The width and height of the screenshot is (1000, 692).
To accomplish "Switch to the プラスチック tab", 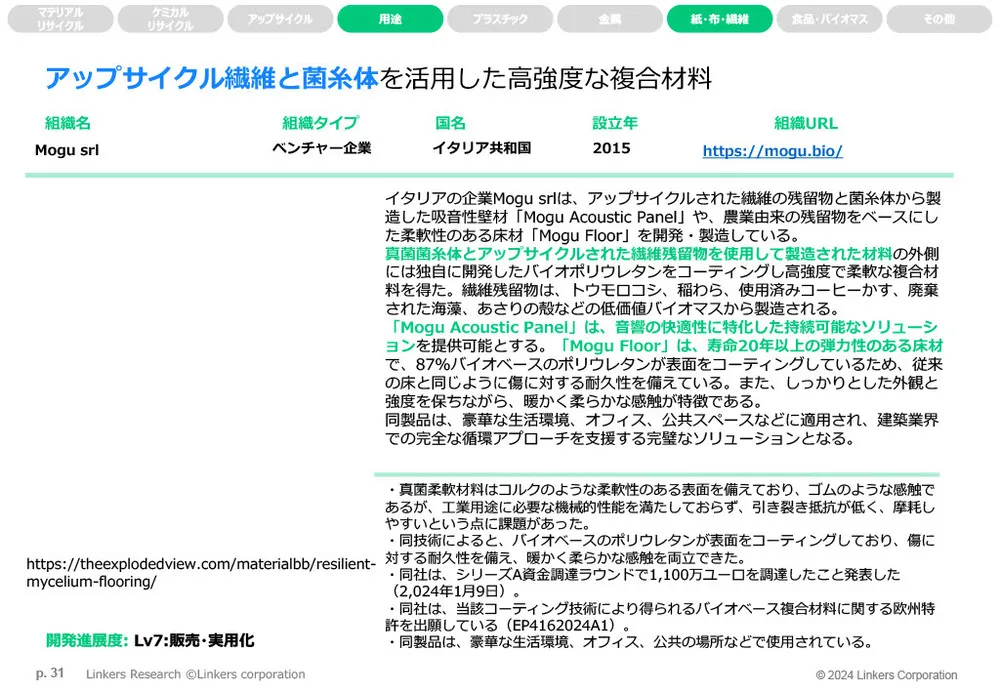I will [x=500, y=18].
